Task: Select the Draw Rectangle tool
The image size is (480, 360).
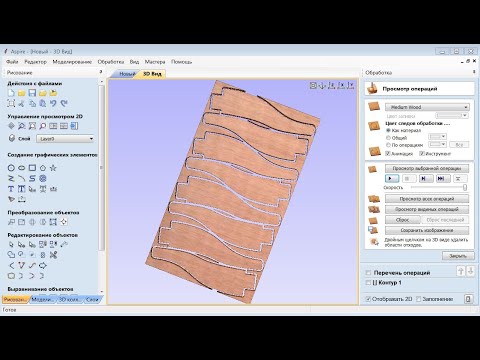Action: [x=32, y=168]
